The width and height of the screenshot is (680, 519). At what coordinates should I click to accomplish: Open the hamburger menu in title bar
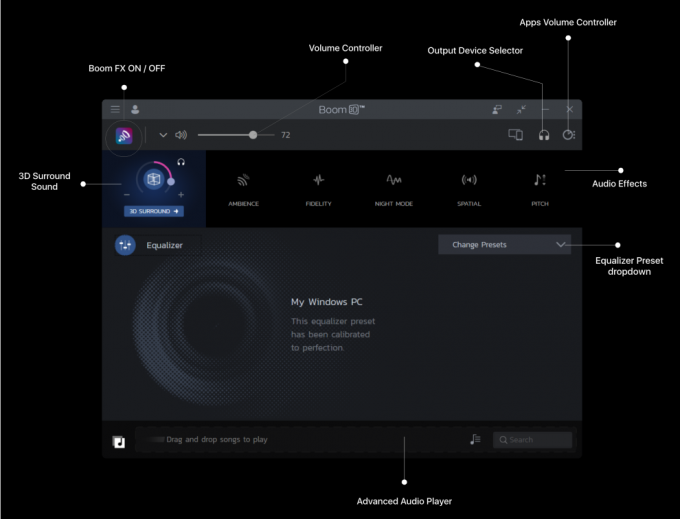115,109
